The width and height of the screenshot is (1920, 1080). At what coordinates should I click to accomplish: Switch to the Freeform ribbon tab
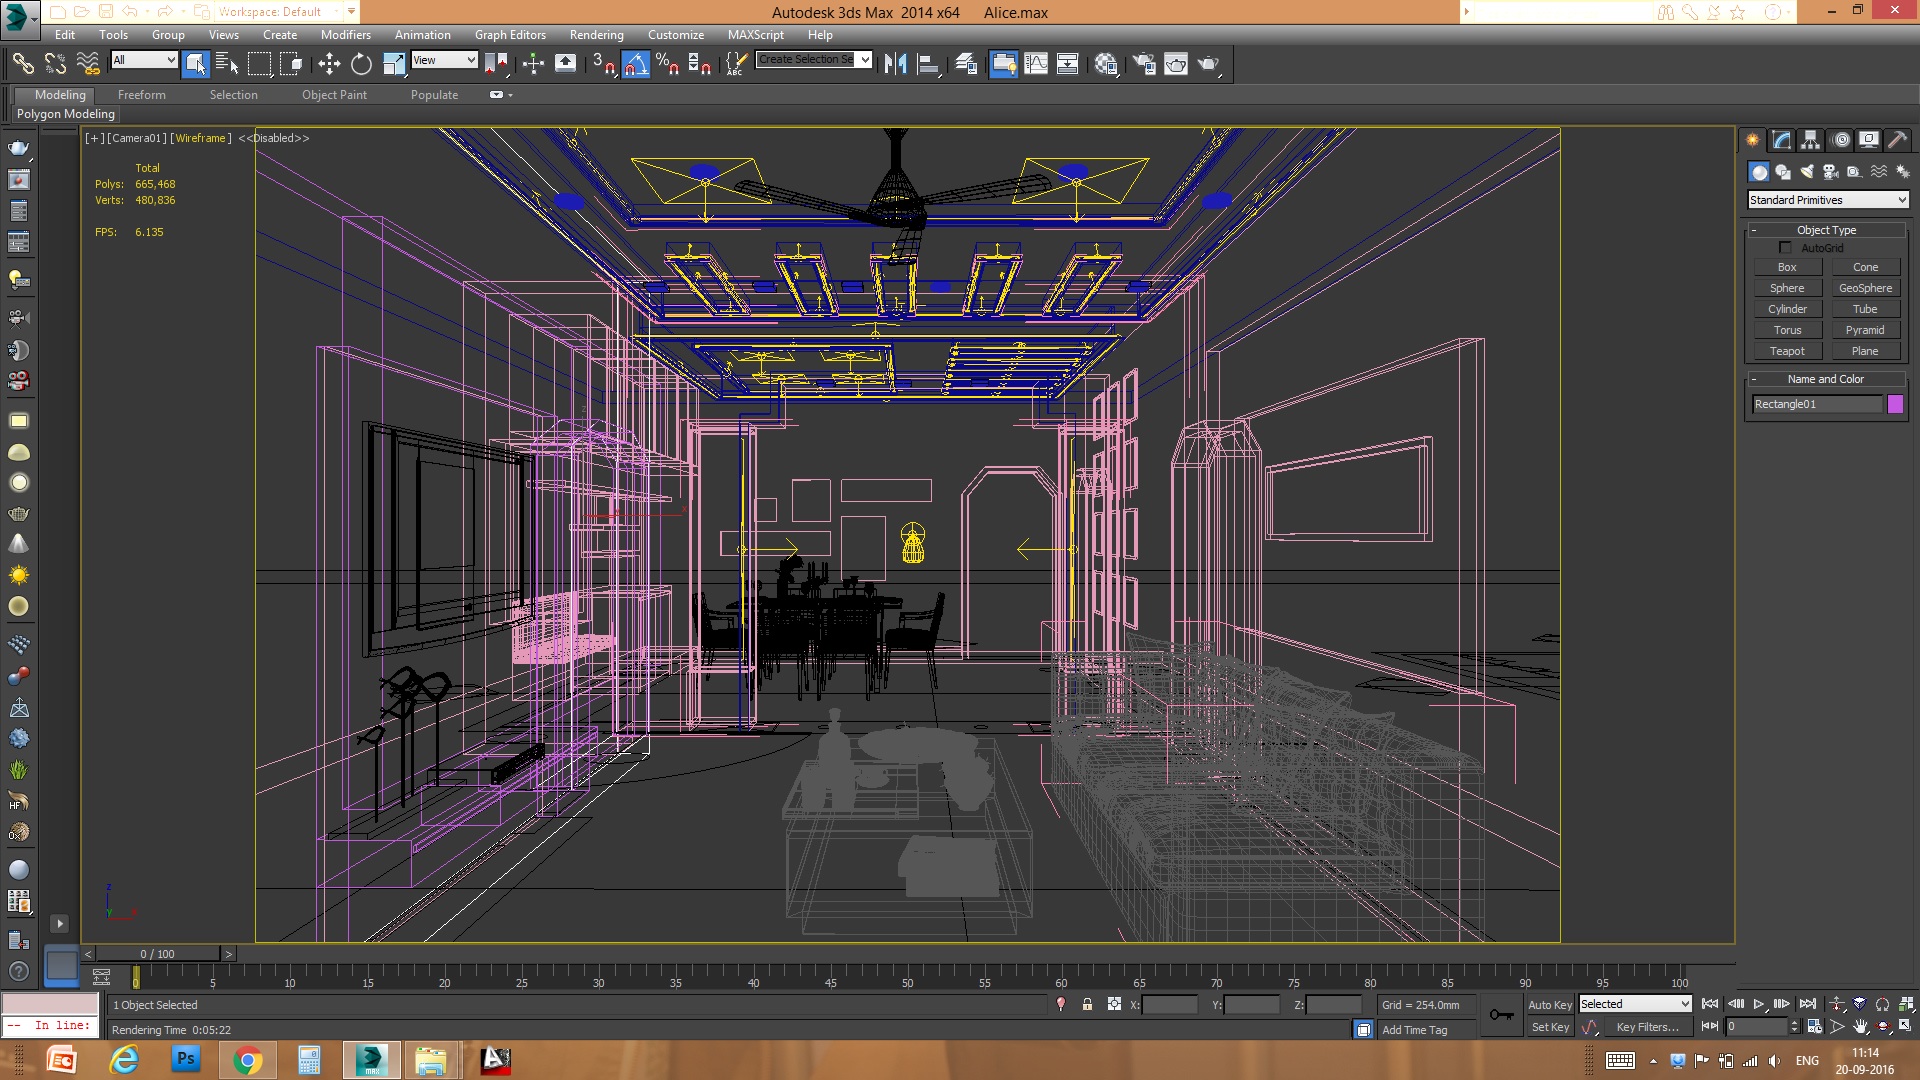click(141, 95)
